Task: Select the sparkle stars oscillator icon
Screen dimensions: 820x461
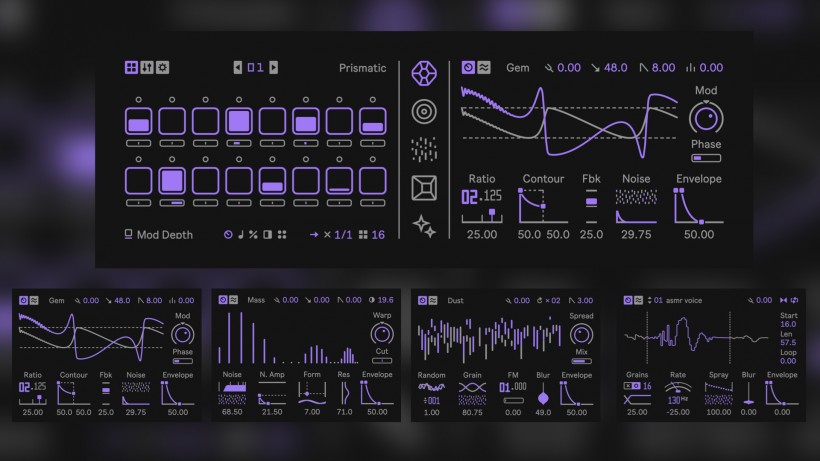Action: tap(424, 227)
